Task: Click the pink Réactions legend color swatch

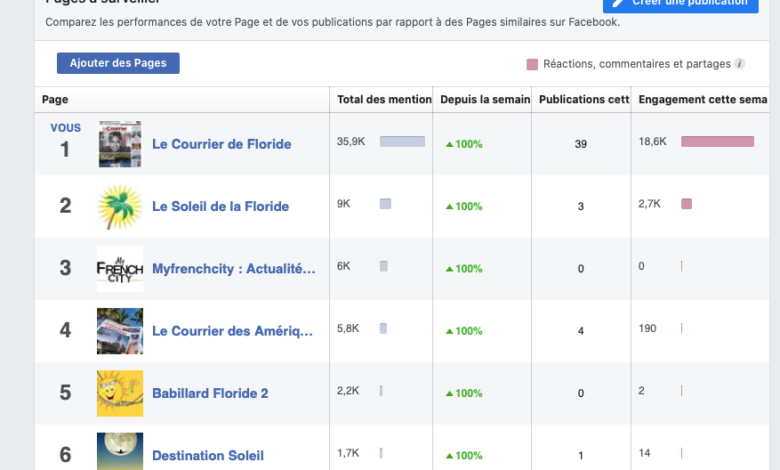Action: point(532,64)
